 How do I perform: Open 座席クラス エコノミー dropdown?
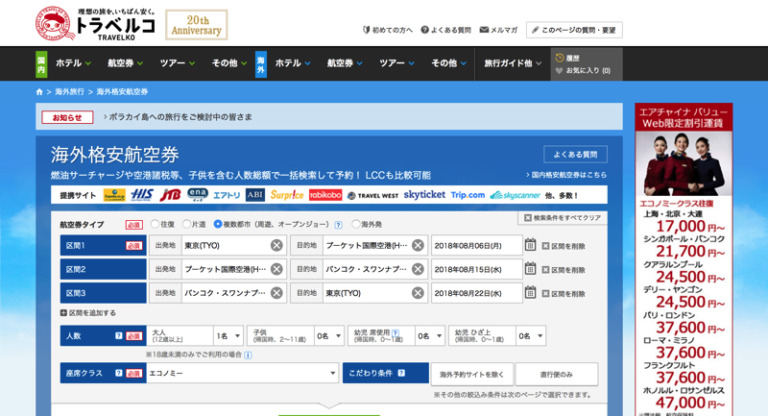pyautogui.click(x=242, y=373)
